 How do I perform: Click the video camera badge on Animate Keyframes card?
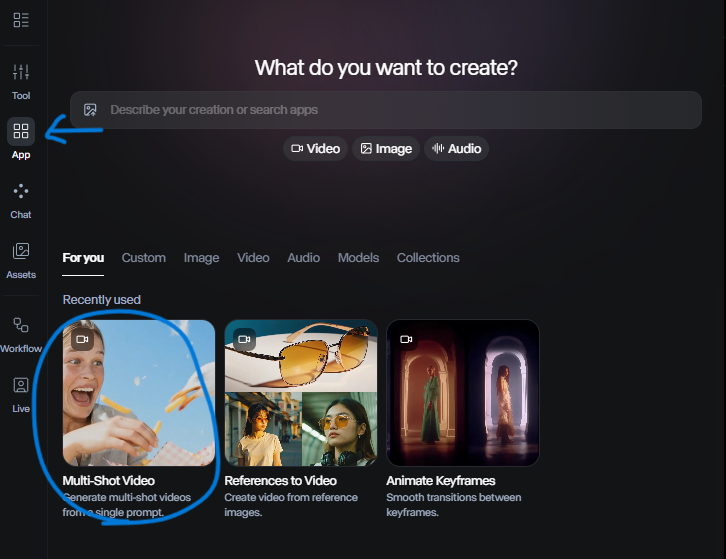pyautogui.click(x=406, y=339)
